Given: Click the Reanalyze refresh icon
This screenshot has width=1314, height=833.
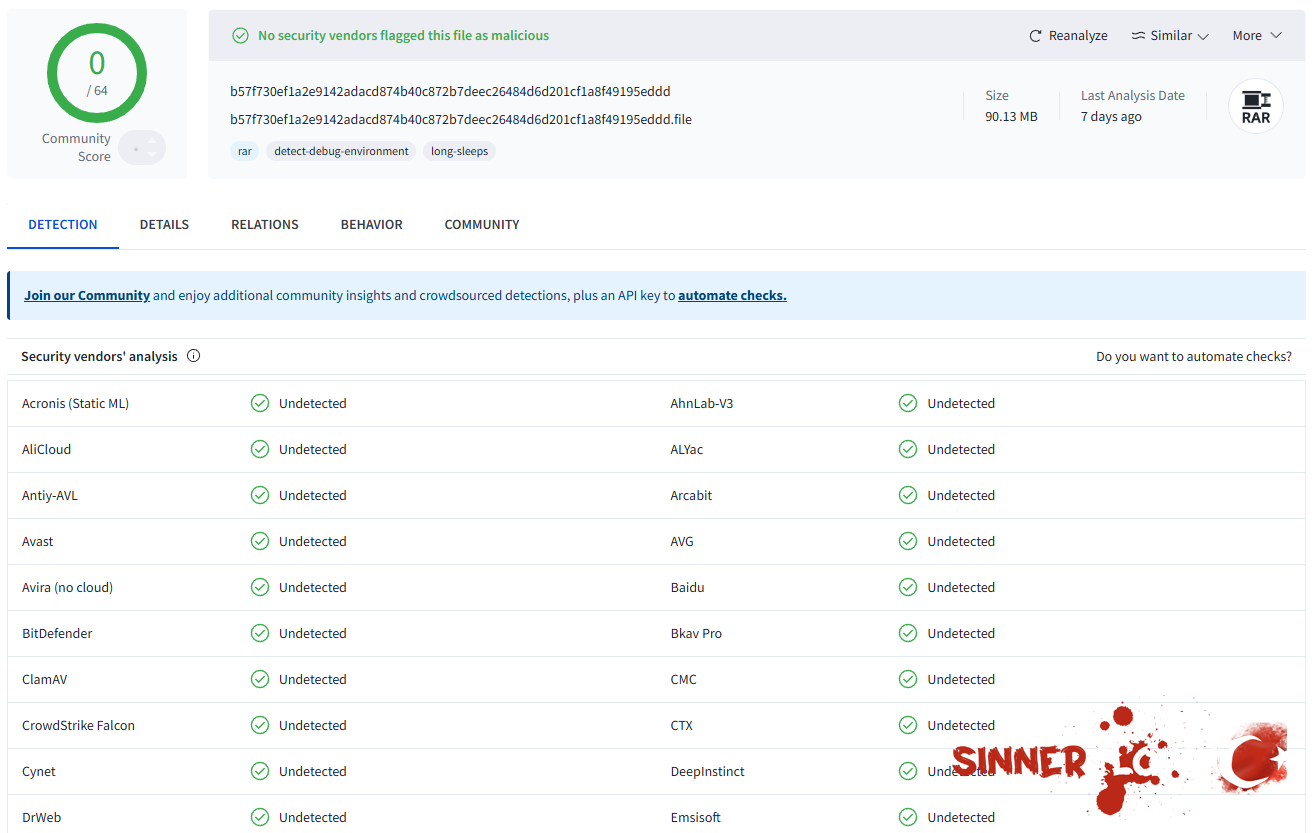Looking at the screenshot, I should click(x=1035, y=36).
